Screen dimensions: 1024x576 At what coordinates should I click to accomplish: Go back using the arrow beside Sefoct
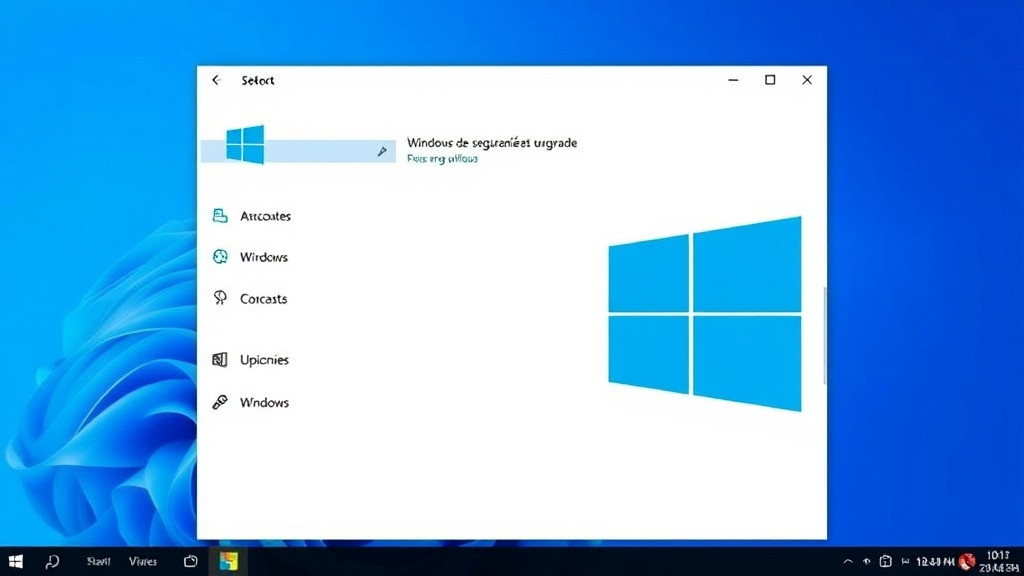(216, 80)
